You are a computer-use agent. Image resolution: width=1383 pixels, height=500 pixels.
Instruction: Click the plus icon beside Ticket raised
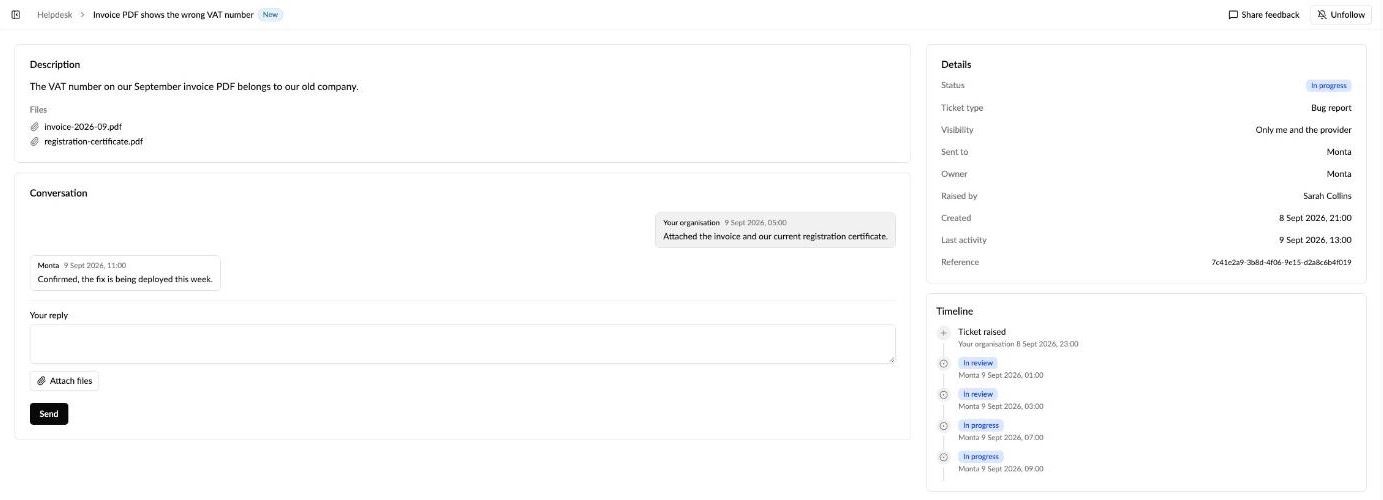[943, 332]
